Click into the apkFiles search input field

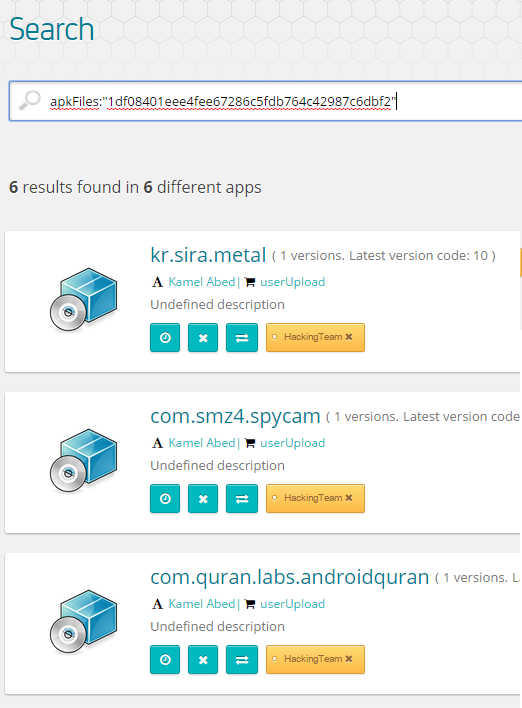(266, 102)
